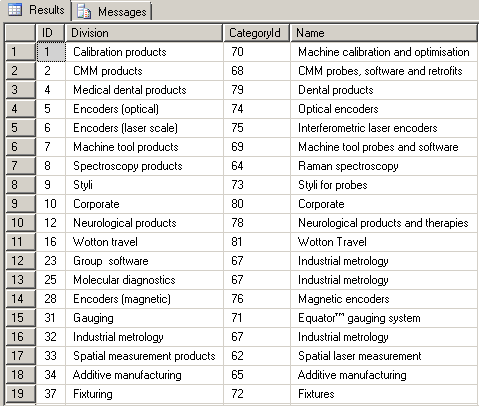Click the Results tab grid icon
The height and width of the screenshot is (406, 479).
15,10
